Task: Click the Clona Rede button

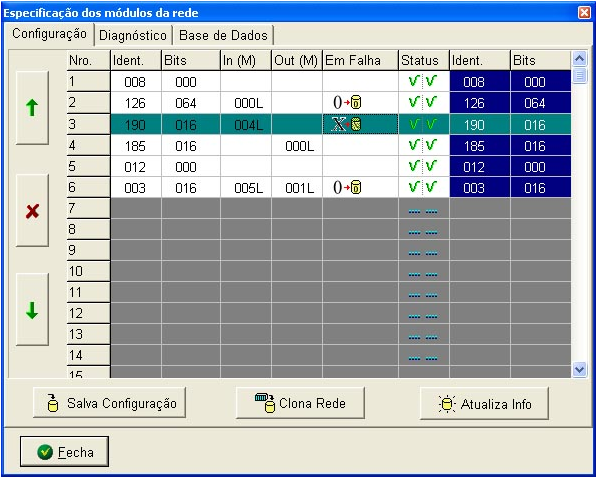Action: click(300, 403)
